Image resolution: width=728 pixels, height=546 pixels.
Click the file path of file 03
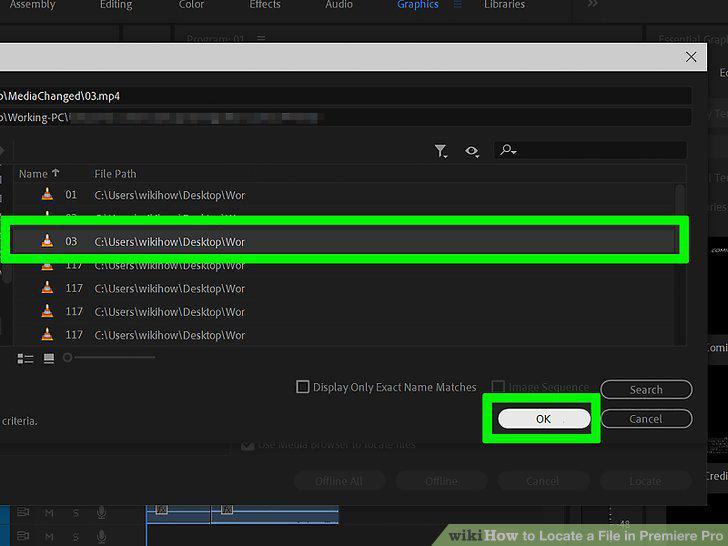click(169, 242)
